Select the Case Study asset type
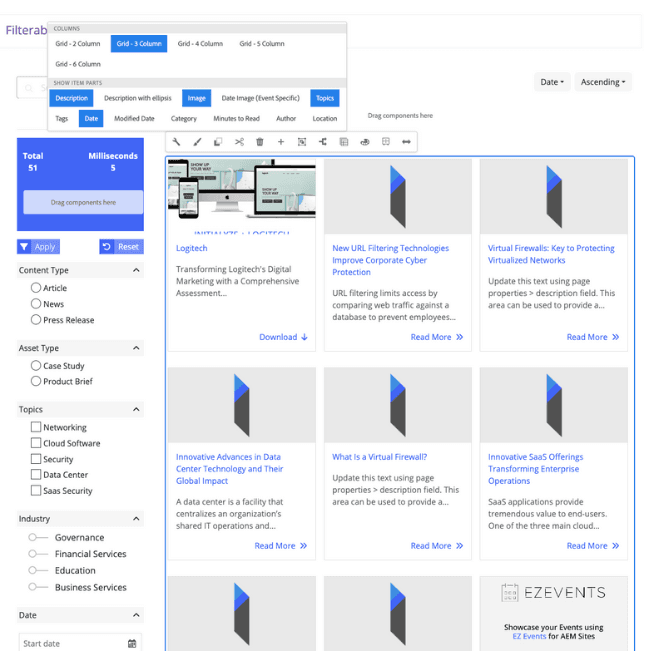650x651 pixels. [x=36, y=366]
